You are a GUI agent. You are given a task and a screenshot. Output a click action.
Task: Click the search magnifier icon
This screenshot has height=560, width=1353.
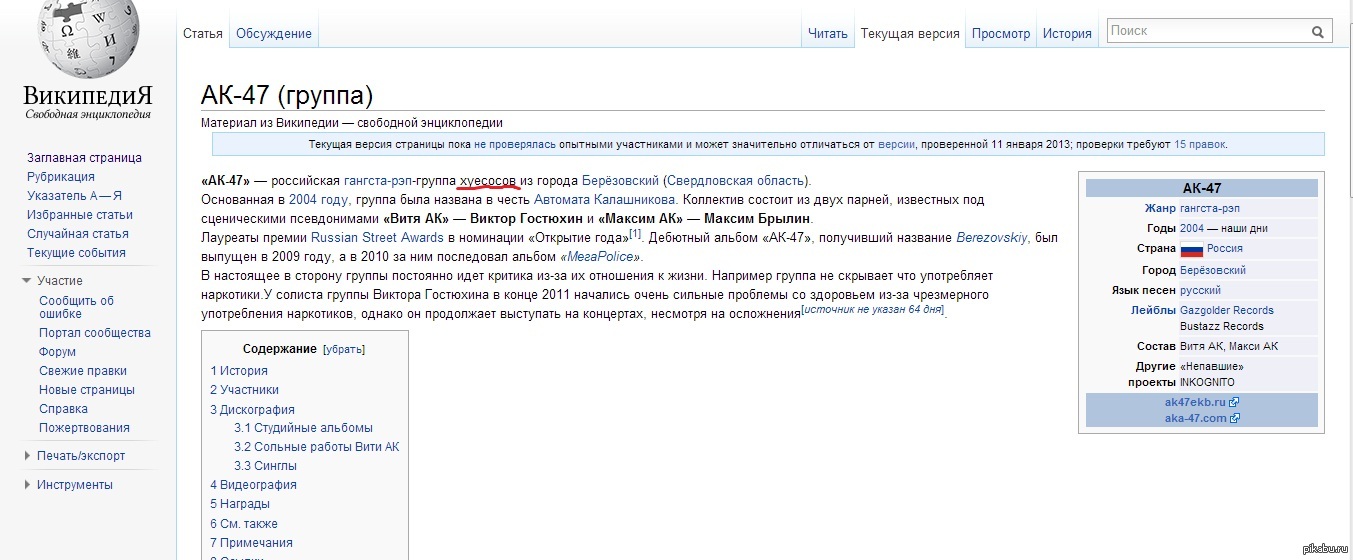1318,32
